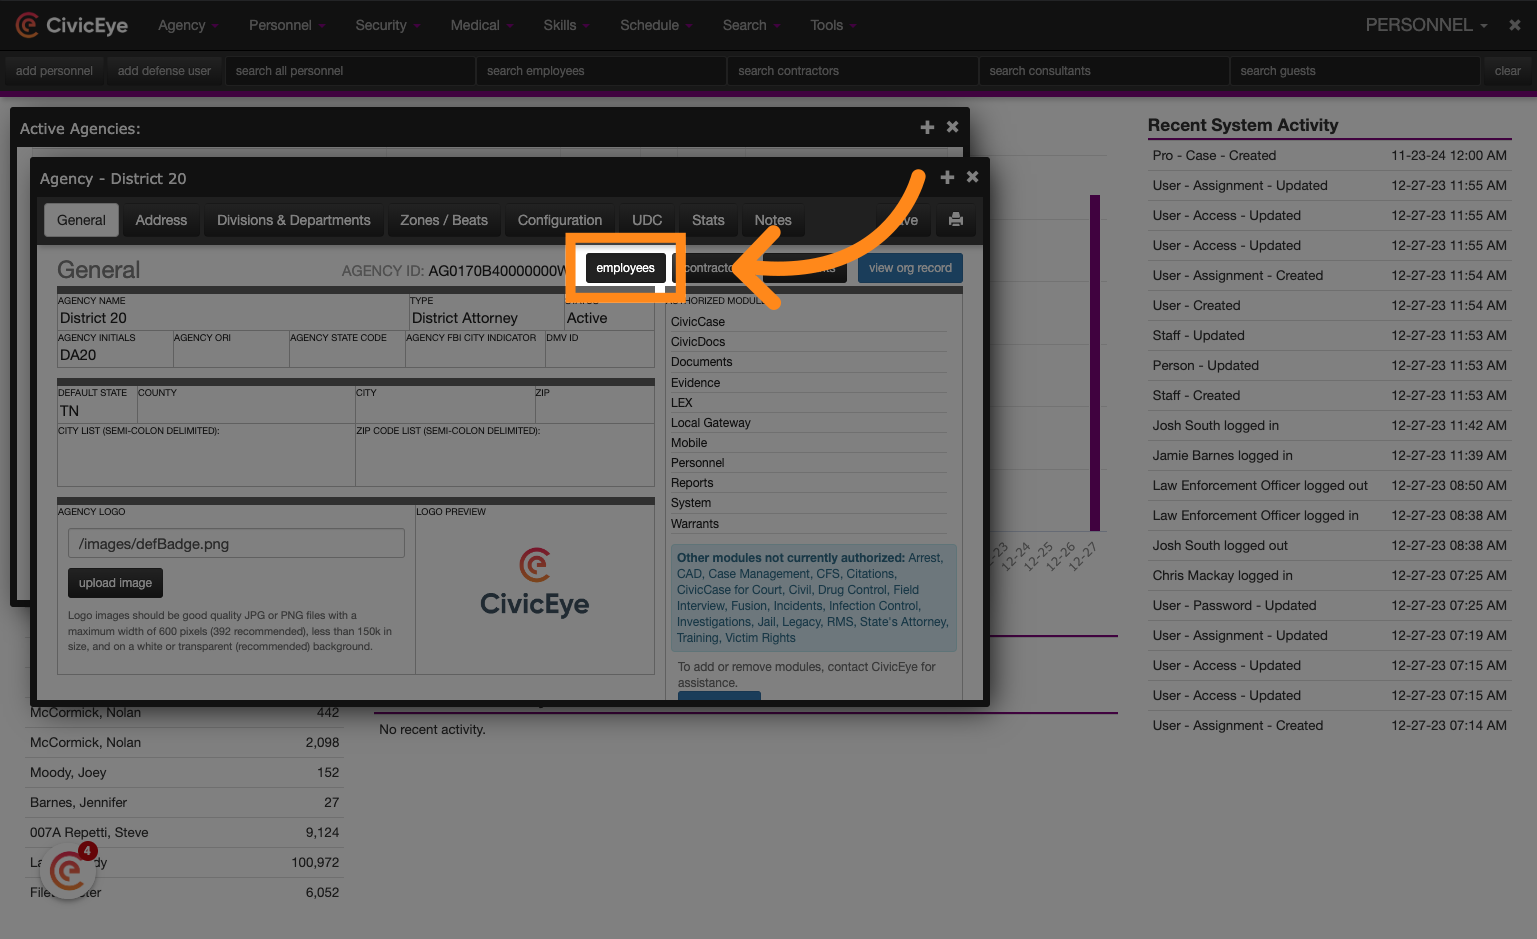1537x939 pixels.
Task: Open the Schedule dropdown menu
Action: click(x=656, y=25)
